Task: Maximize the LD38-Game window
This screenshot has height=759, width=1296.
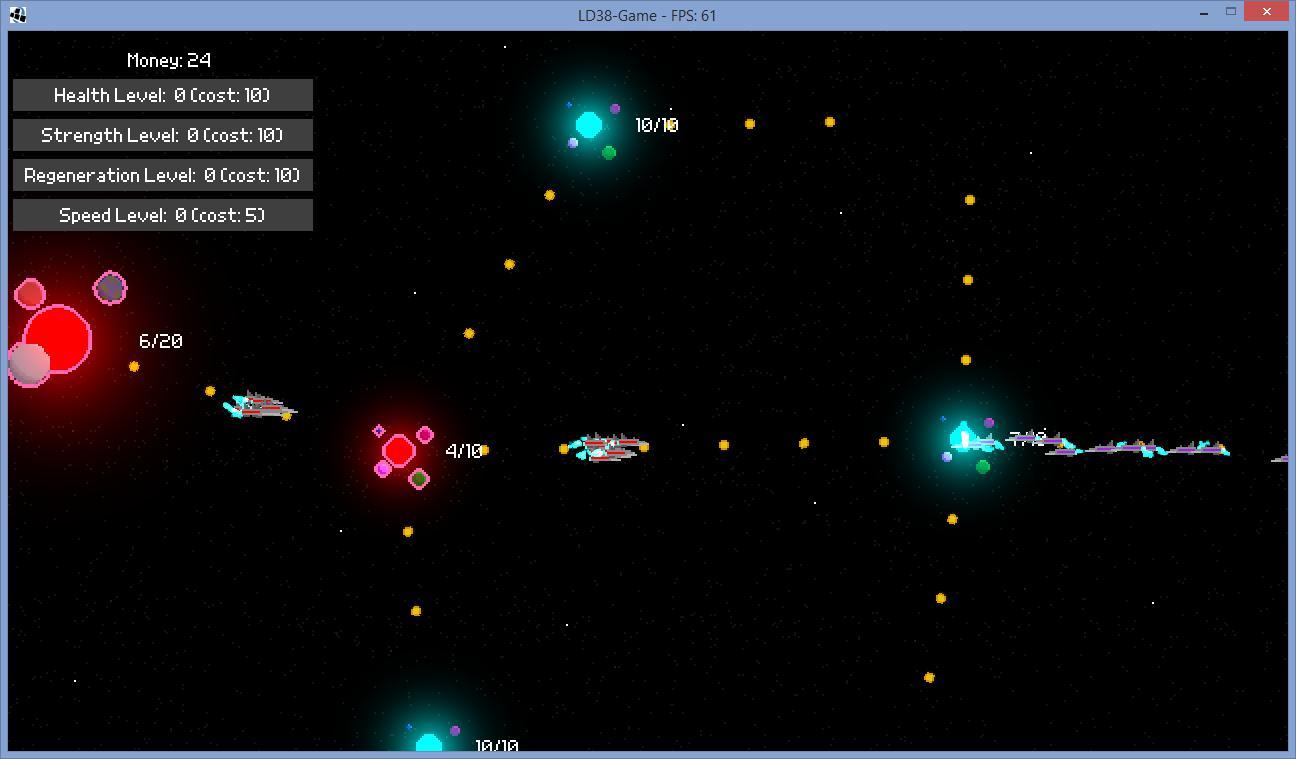Action: (x=1231, y=12)
